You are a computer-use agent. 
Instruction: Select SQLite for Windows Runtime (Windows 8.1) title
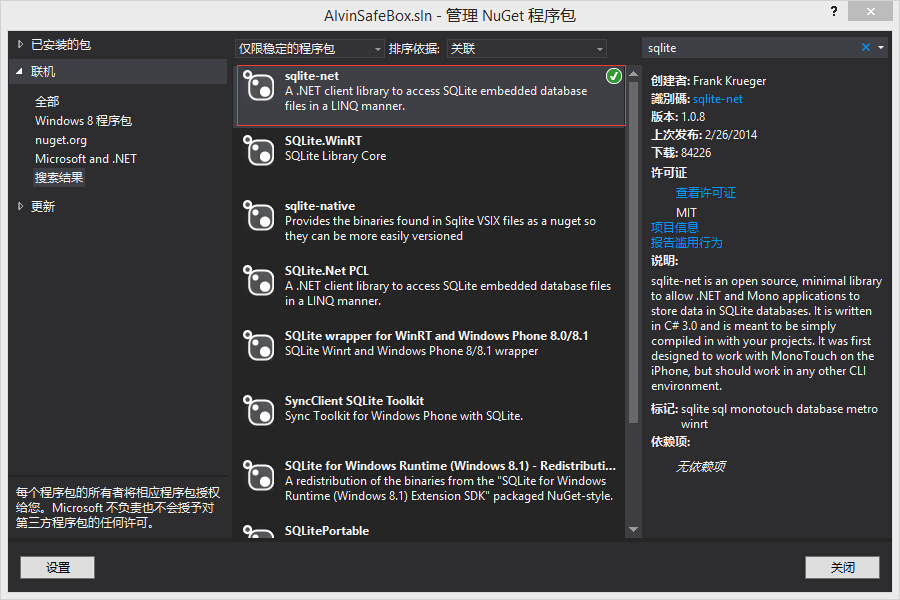[x=450, y=465]
